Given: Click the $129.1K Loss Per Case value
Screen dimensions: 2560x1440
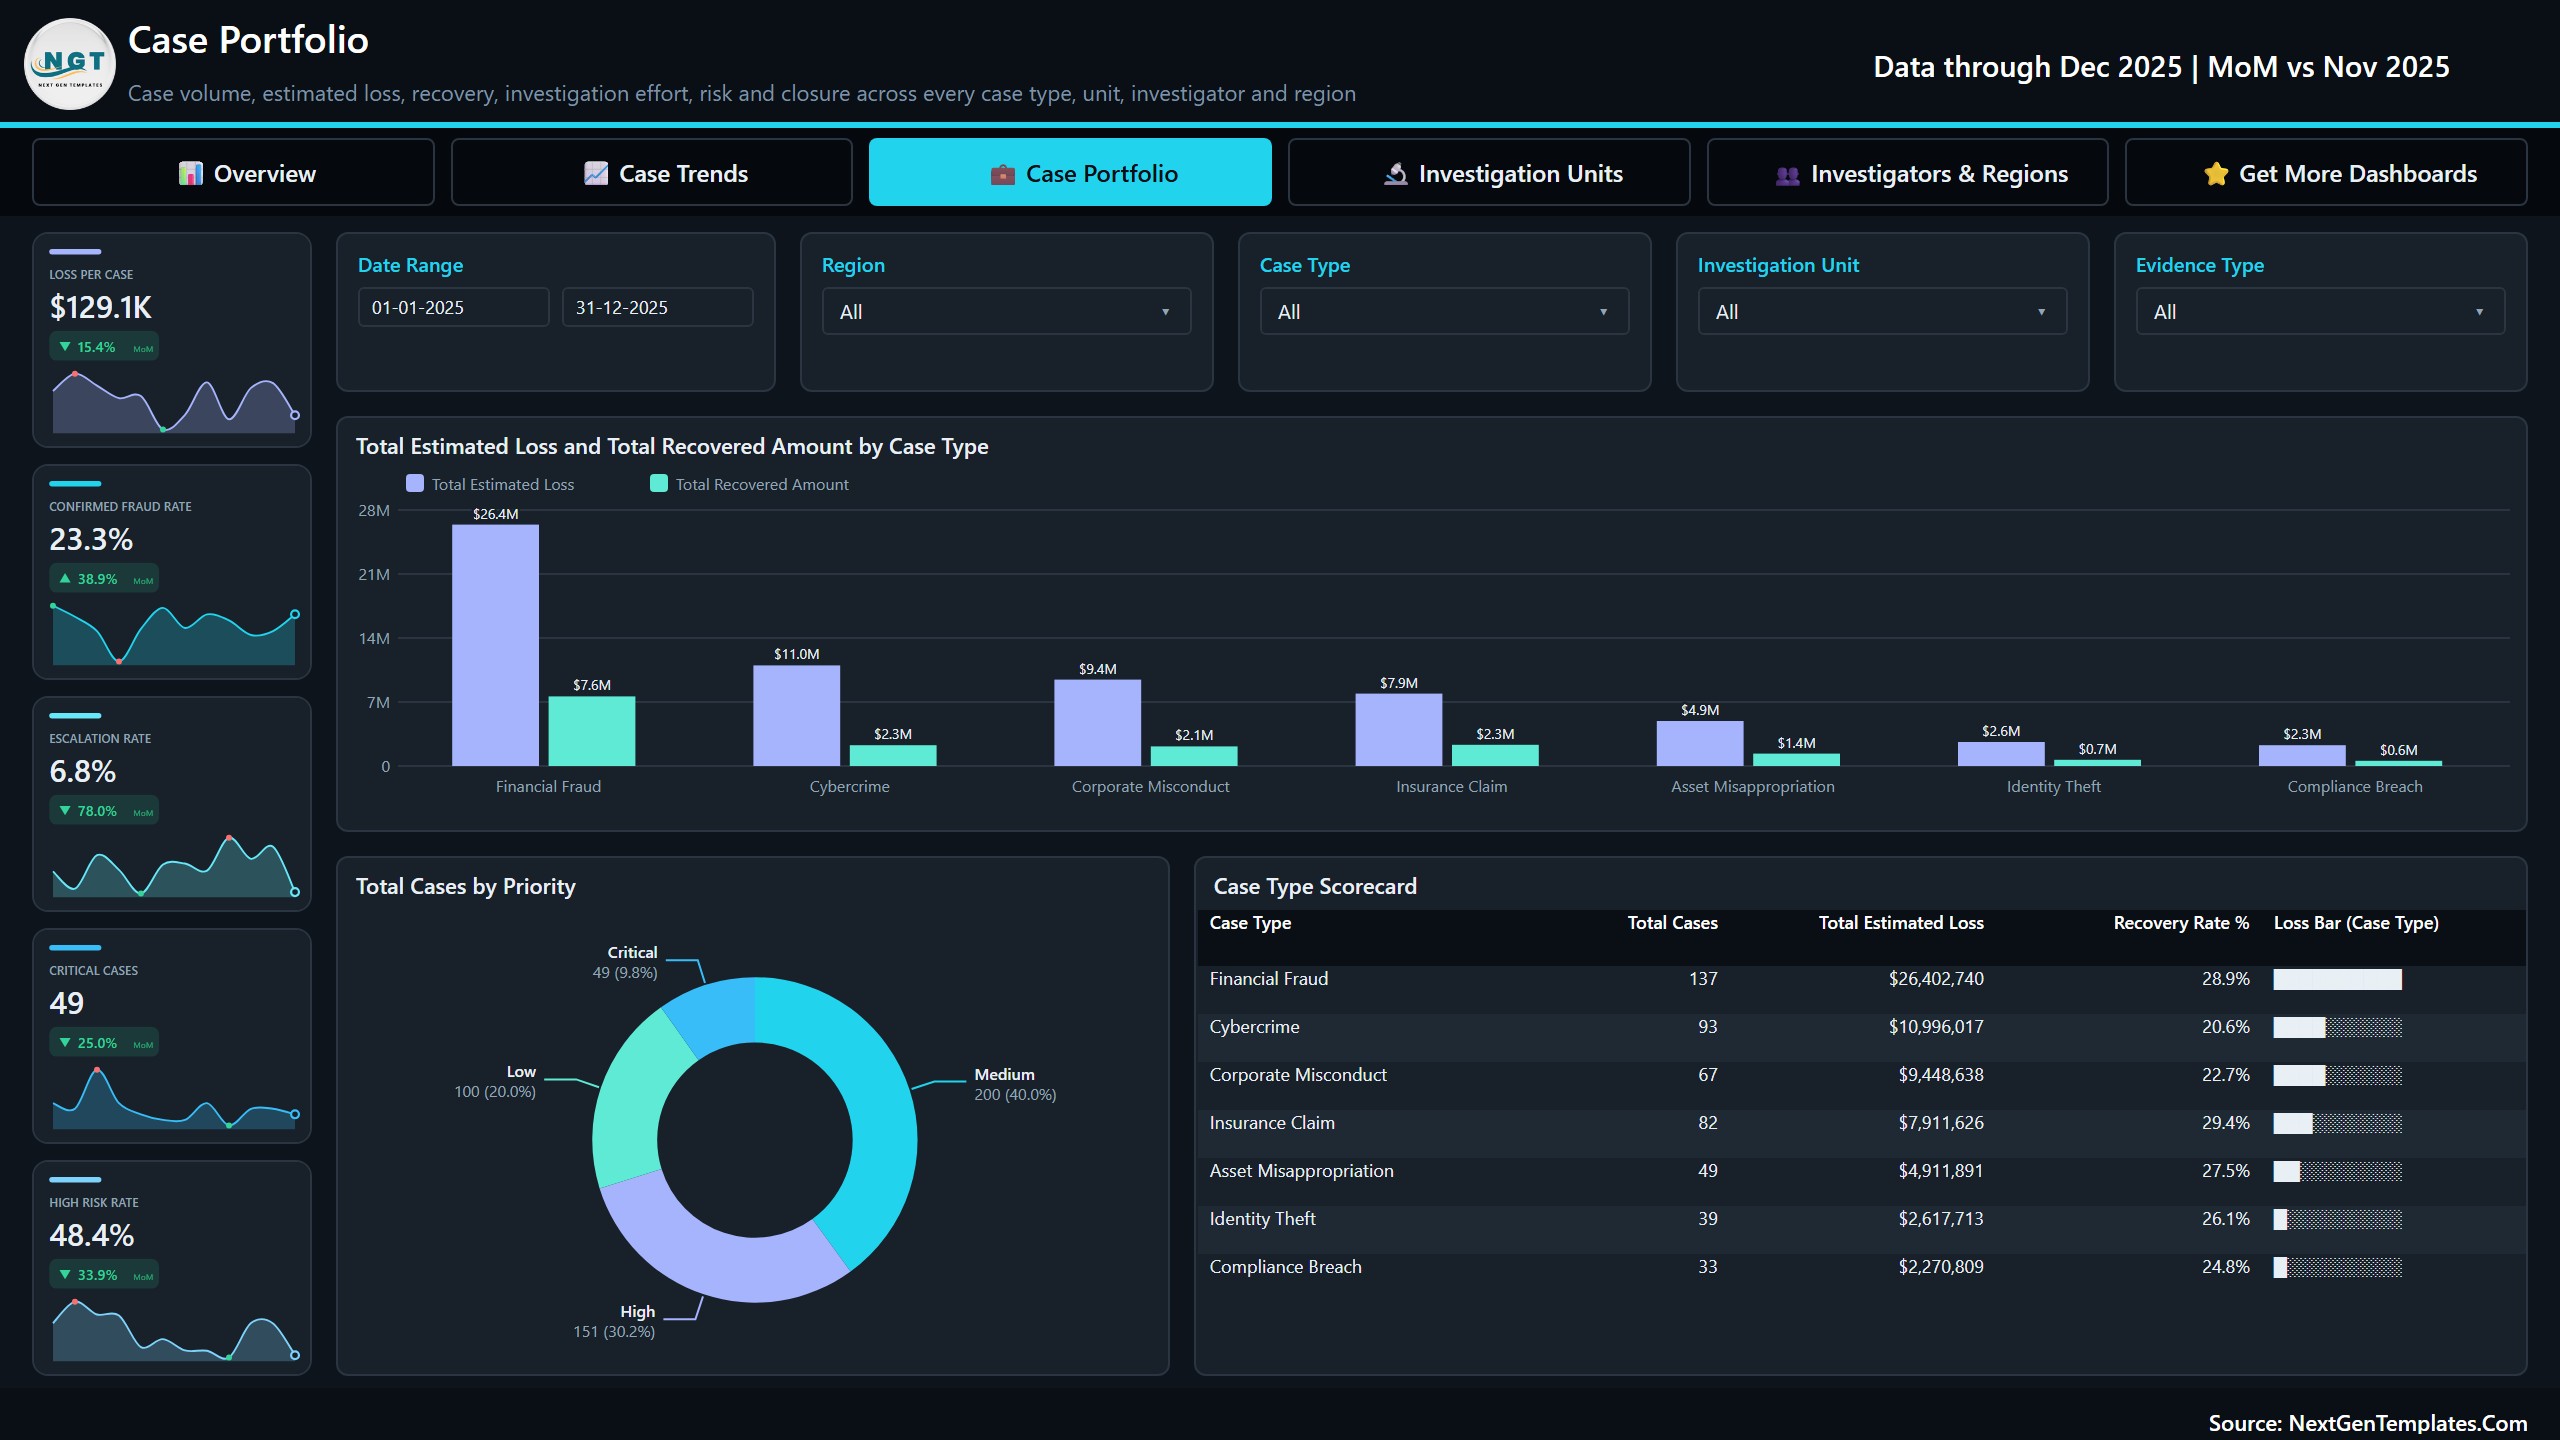Looking at the screenshot, I should [101, 308].
